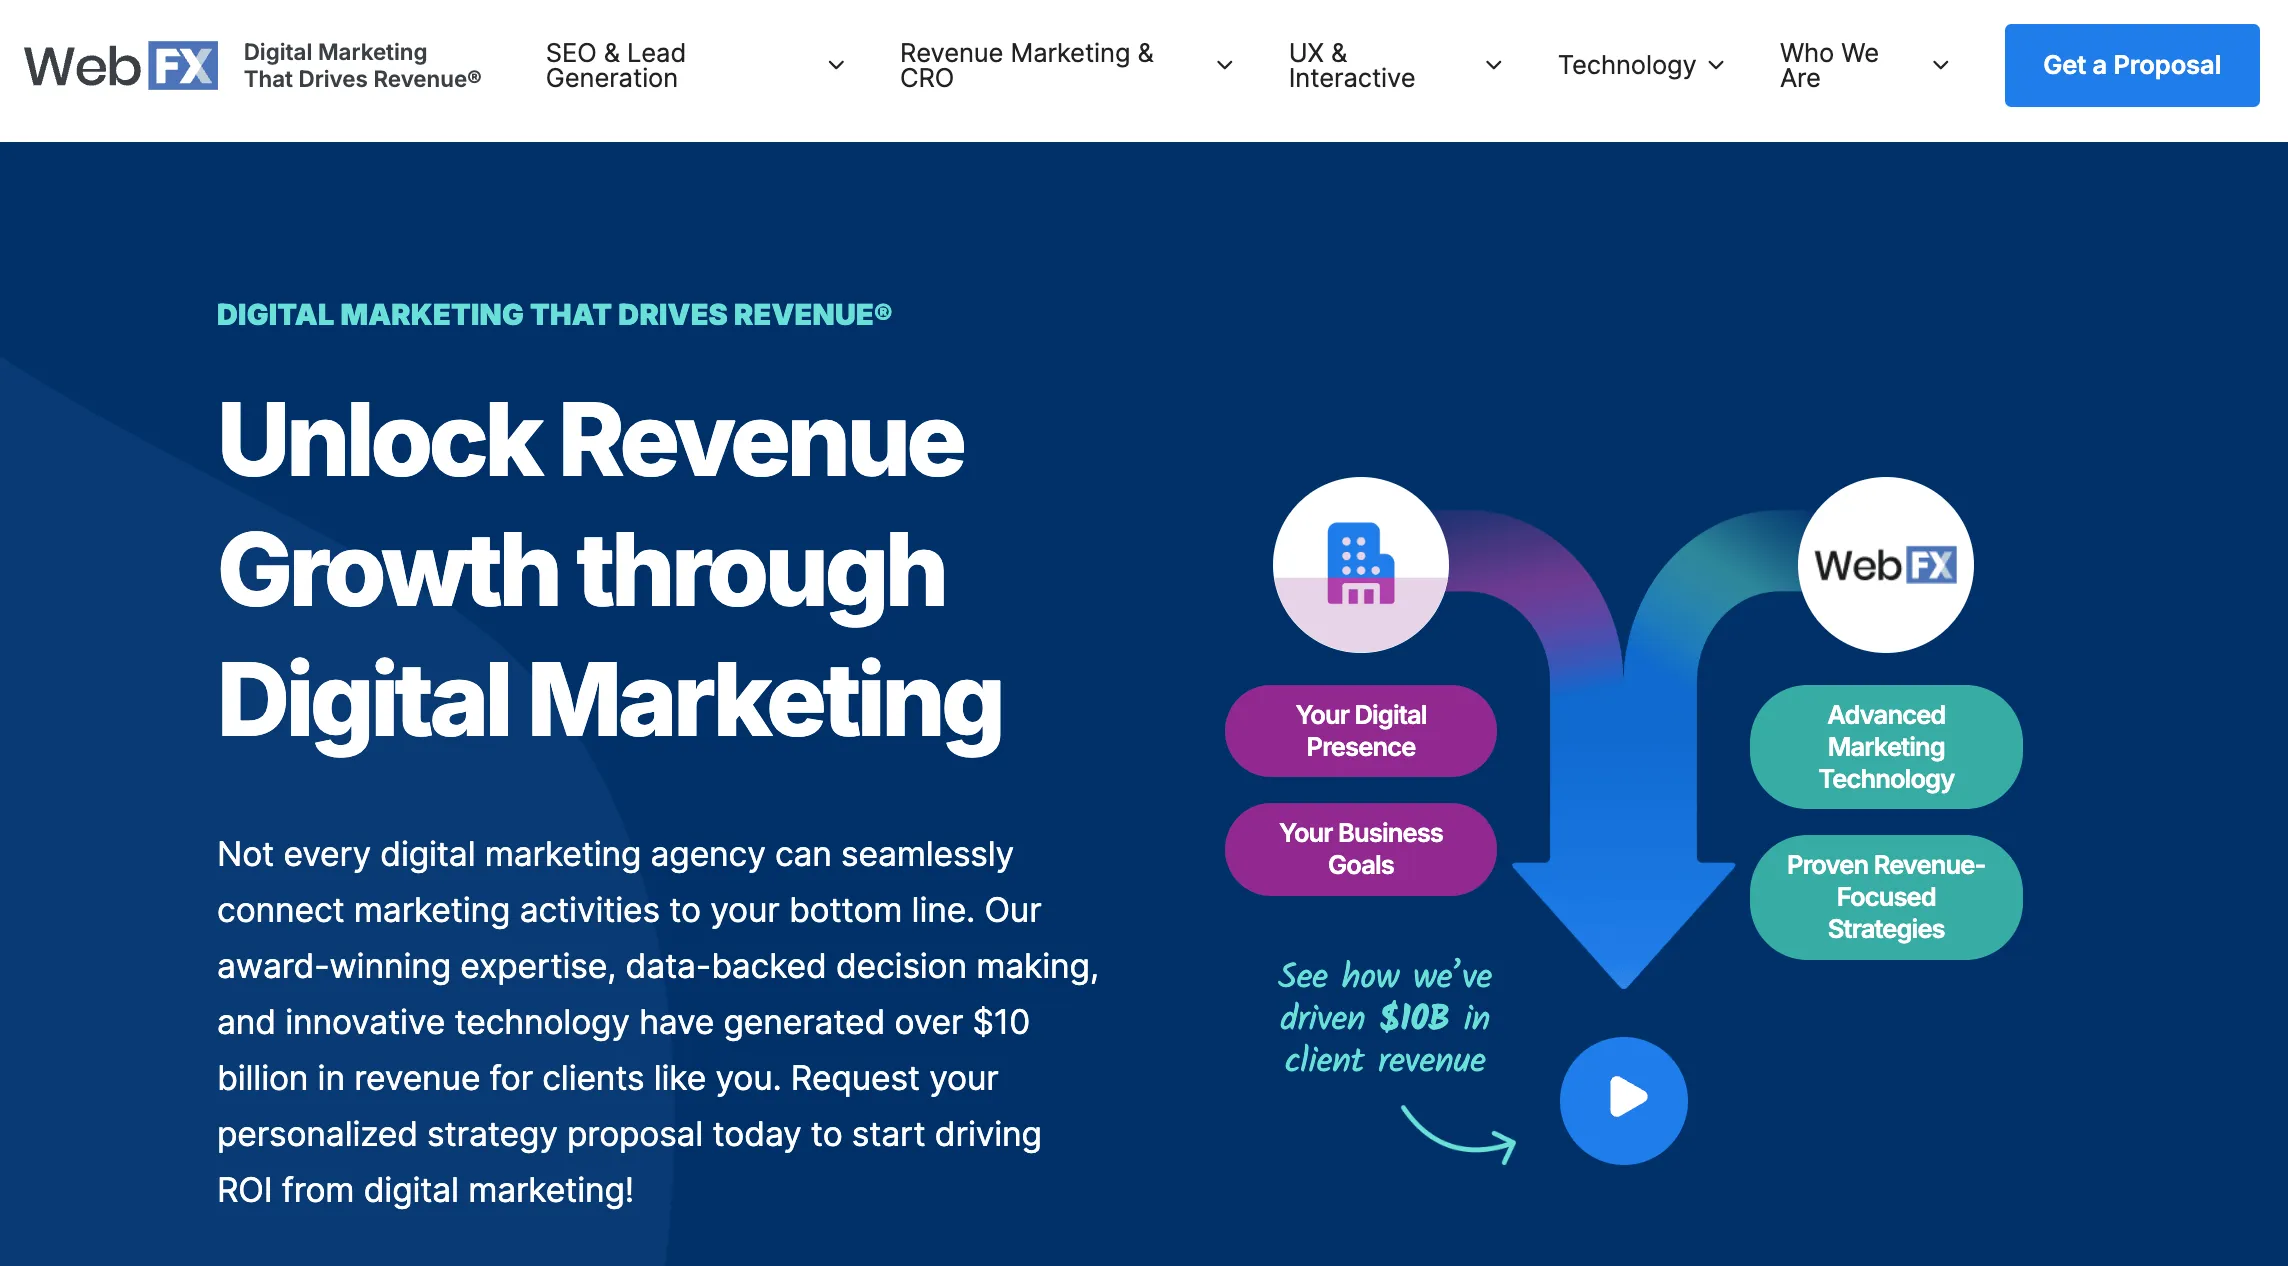Click 'Digital Marketing That Drives Revenue' header tagline

(x=362, y=66)
